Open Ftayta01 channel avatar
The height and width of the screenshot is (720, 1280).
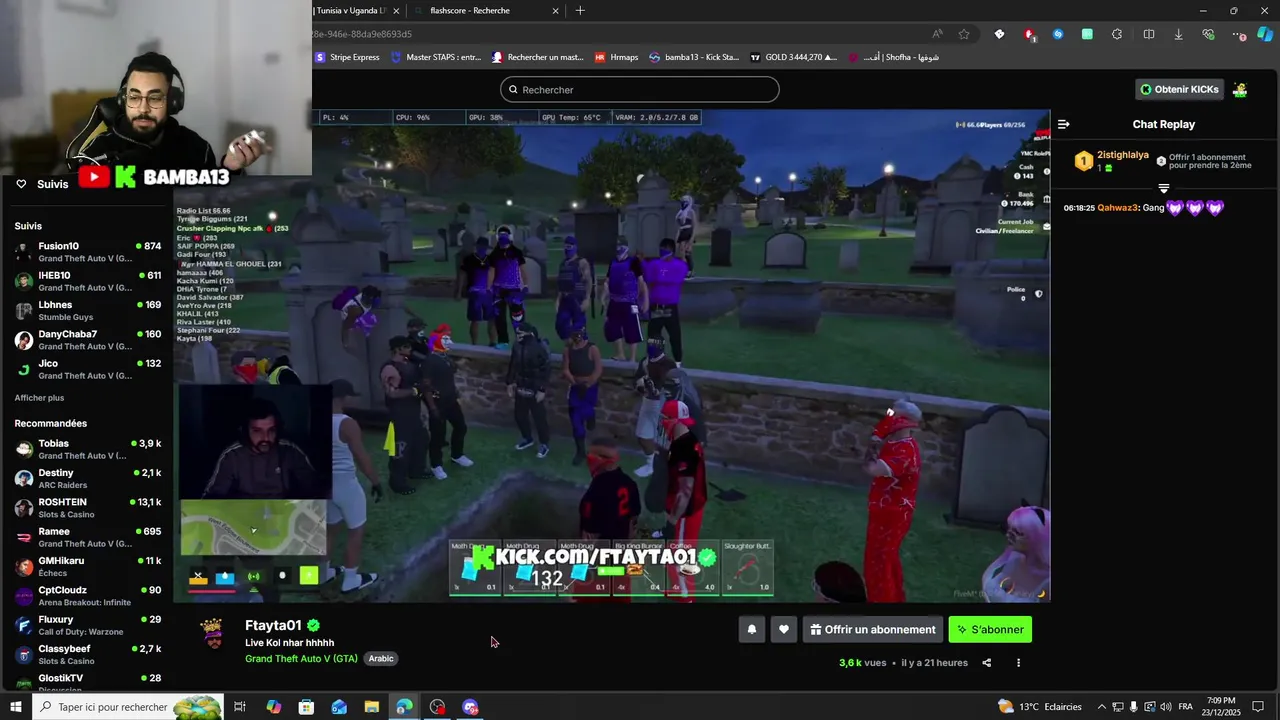click(x=212, y=633)
